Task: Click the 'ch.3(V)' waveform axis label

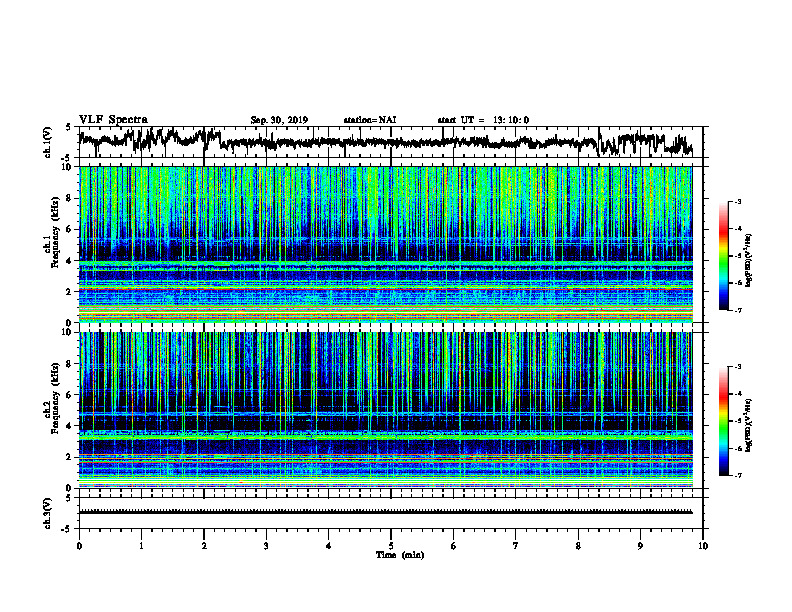Action: 48,513
